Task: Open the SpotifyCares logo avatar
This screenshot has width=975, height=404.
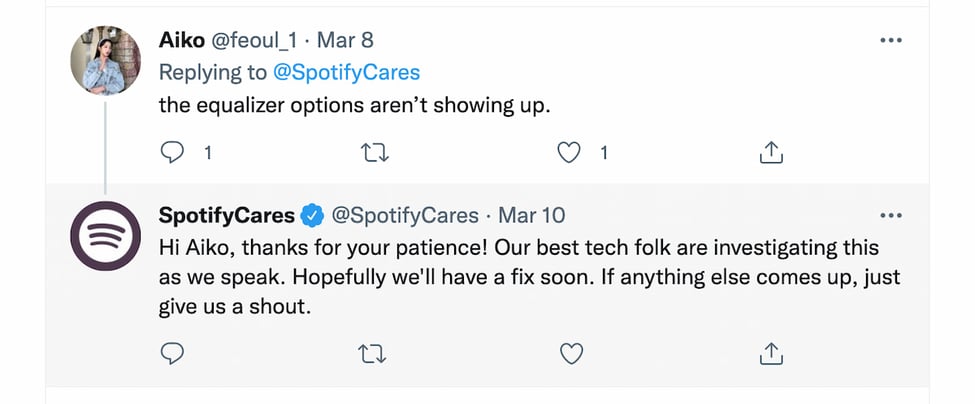Action: coord(105,236)
